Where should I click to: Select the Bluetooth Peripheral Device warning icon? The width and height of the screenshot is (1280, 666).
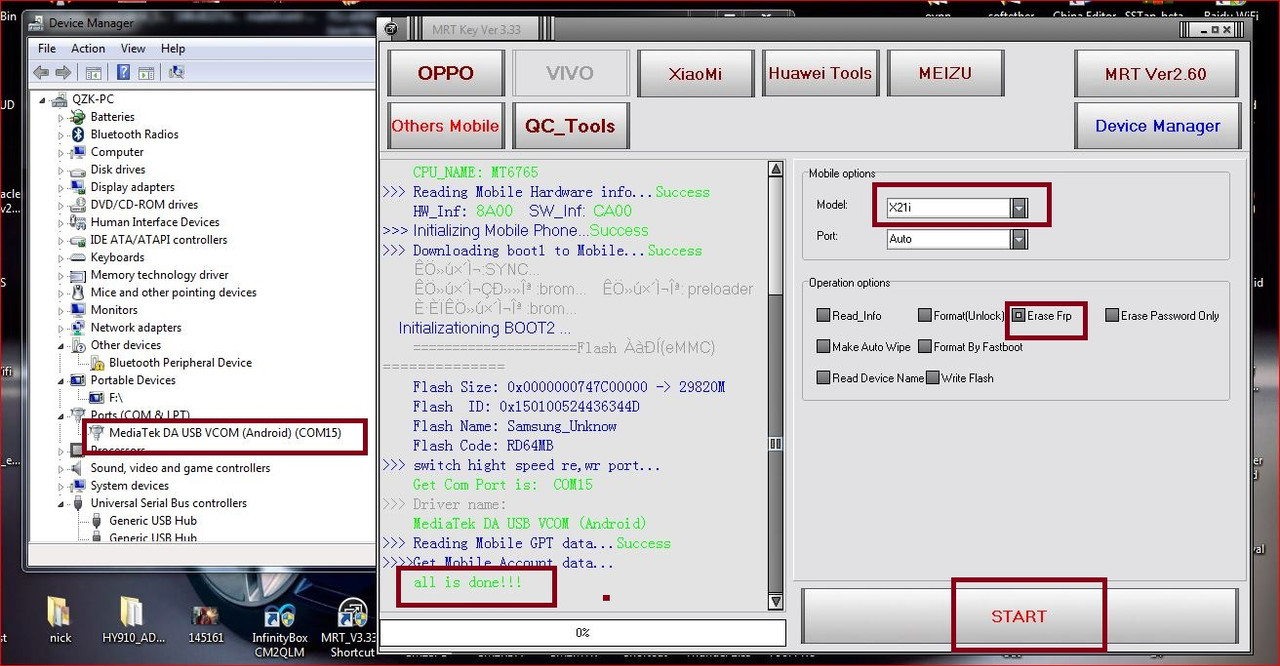[97, 363]
